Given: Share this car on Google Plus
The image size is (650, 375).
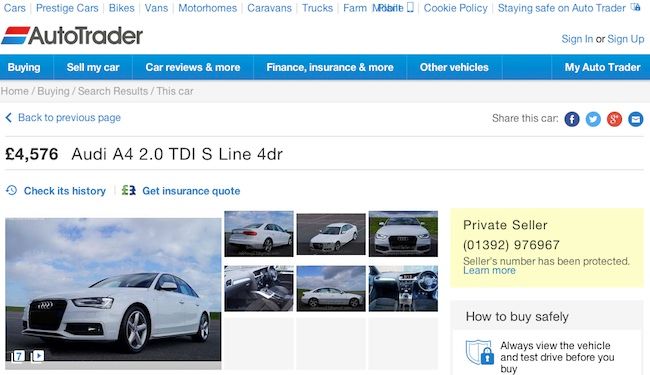Looking at the screenshot, I should pyautogui.click(x=614, y=119).
